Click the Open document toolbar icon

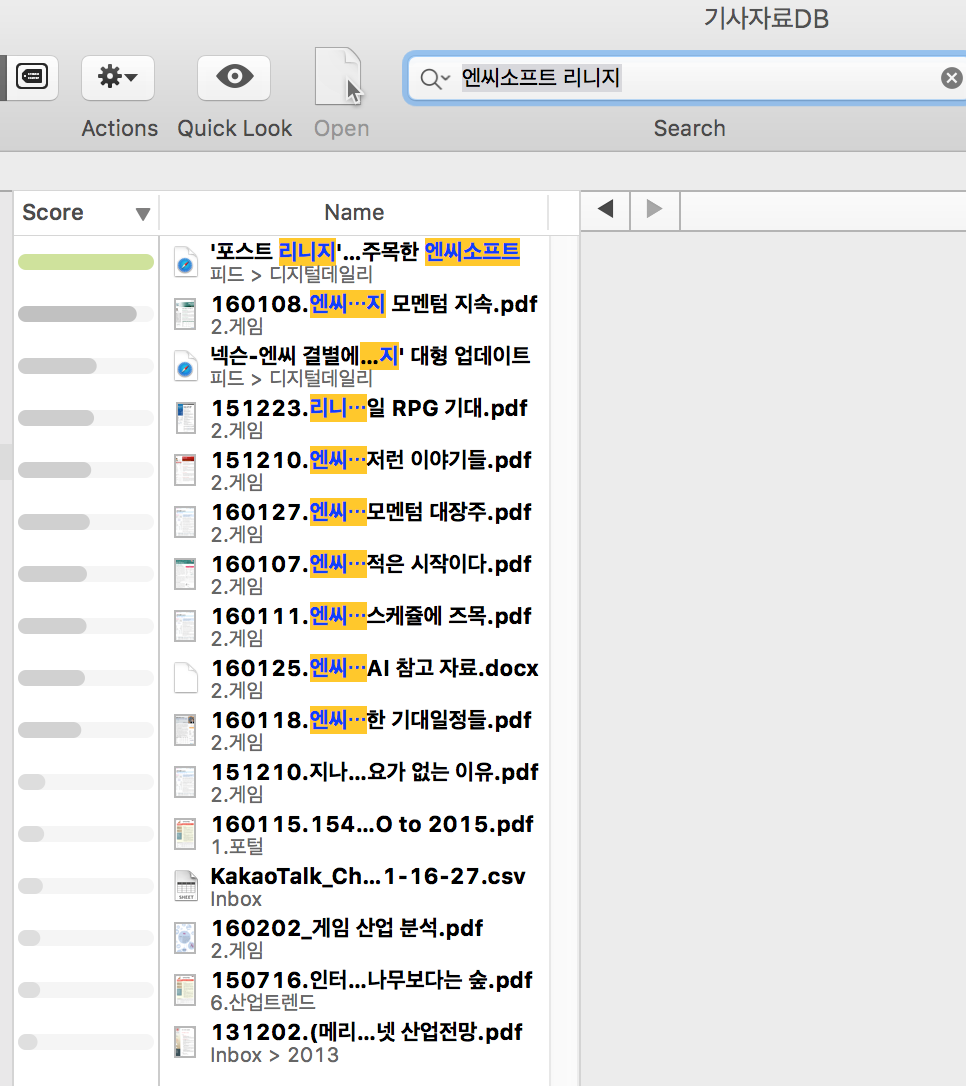[339, 76]
